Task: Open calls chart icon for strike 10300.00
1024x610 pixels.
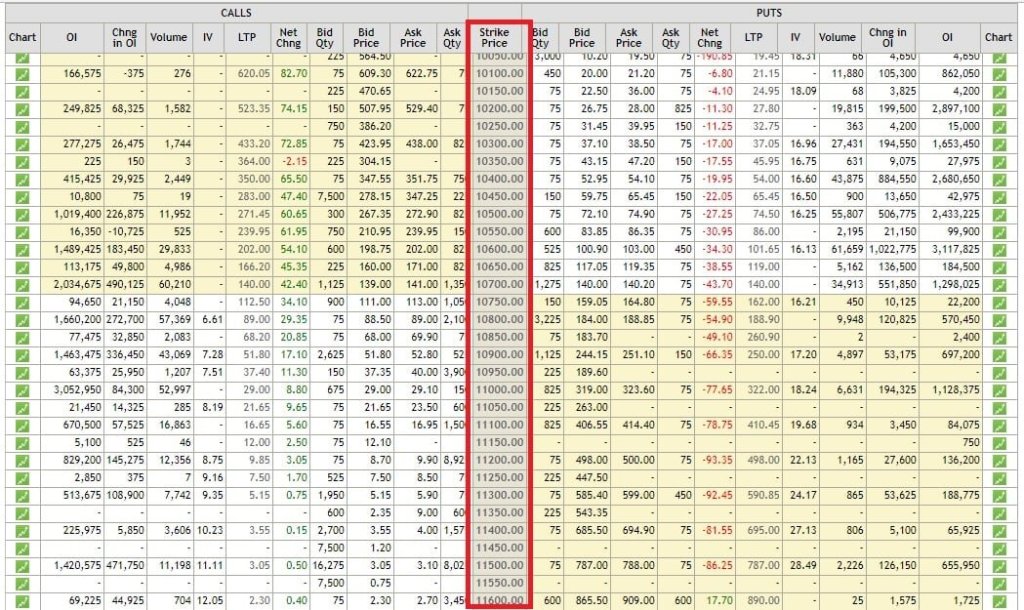Action: (22, 144)
